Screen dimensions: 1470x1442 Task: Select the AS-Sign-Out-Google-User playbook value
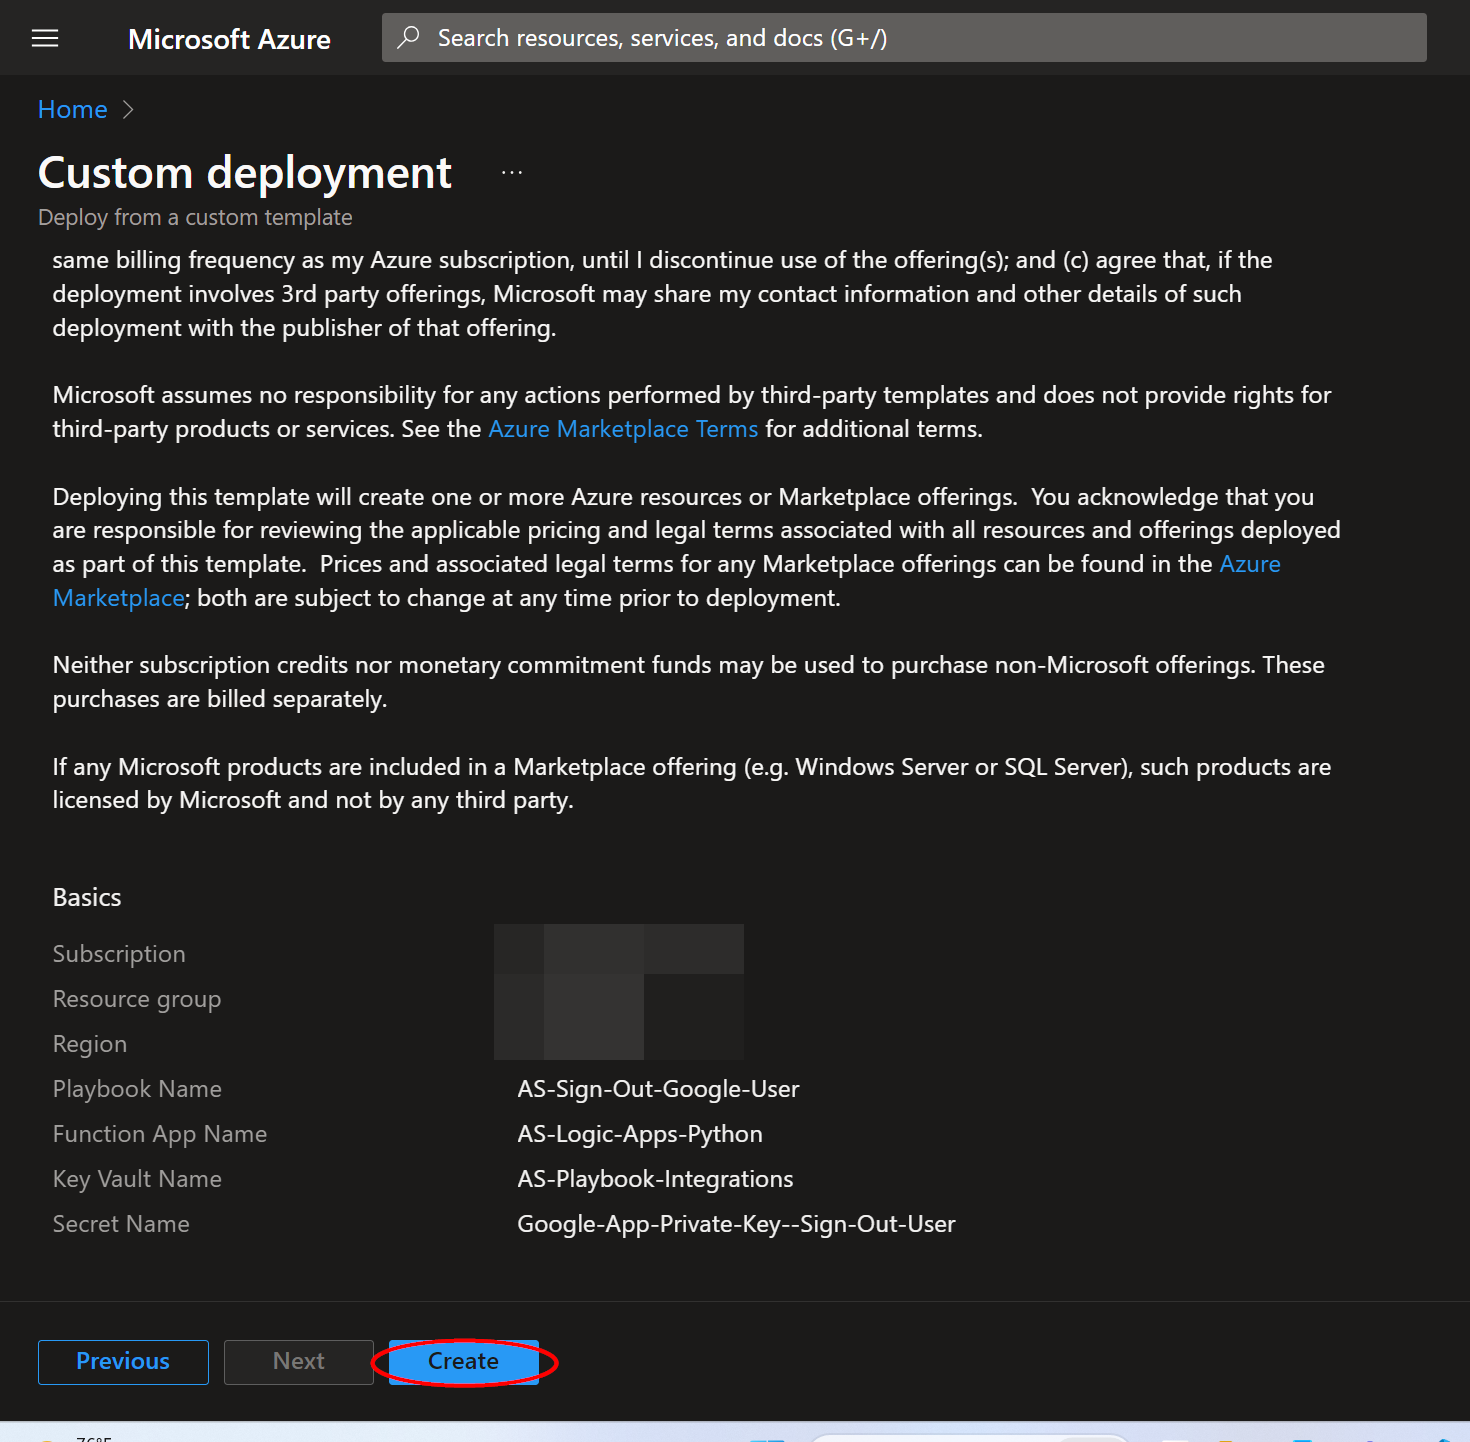[658, 1089]
